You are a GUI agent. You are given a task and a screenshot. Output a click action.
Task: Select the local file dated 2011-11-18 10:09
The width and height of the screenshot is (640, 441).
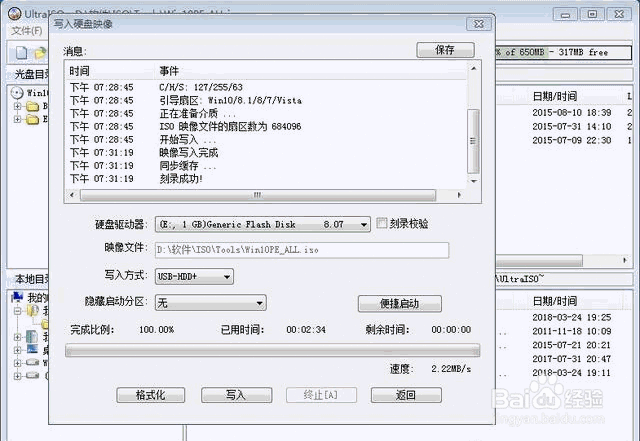pyautogui.click(x=564, y=331)
